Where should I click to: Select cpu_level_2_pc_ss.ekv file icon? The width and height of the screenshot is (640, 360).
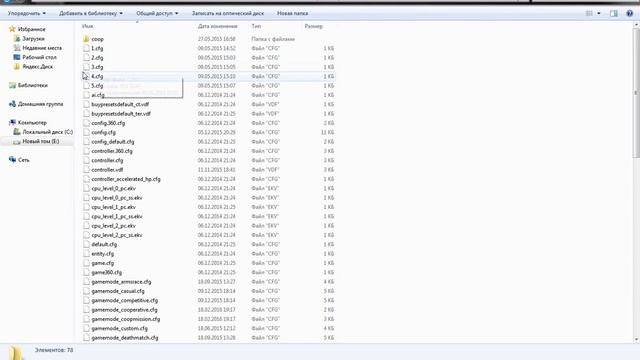tap(86, 235)
